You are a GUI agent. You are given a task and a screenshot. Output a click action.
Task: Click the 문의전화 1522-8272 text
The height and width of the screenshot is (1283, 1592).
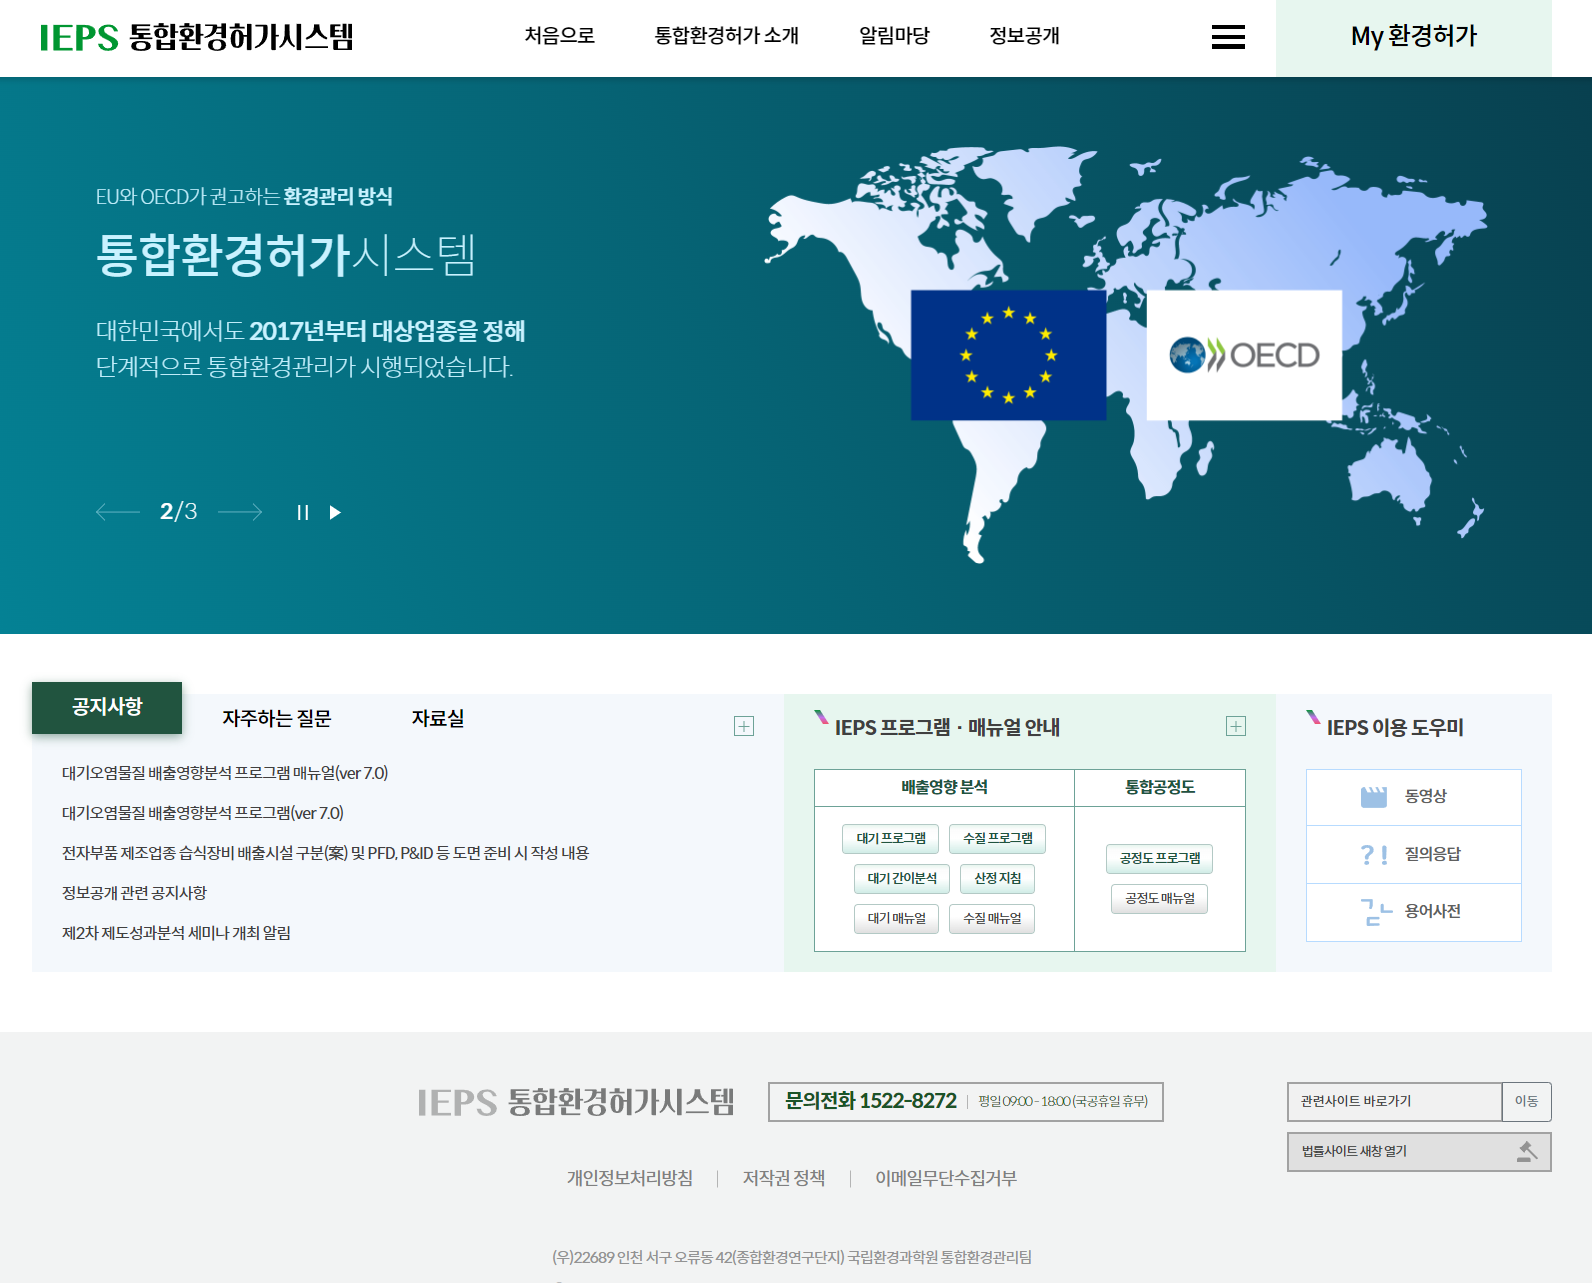[871, 1102]
